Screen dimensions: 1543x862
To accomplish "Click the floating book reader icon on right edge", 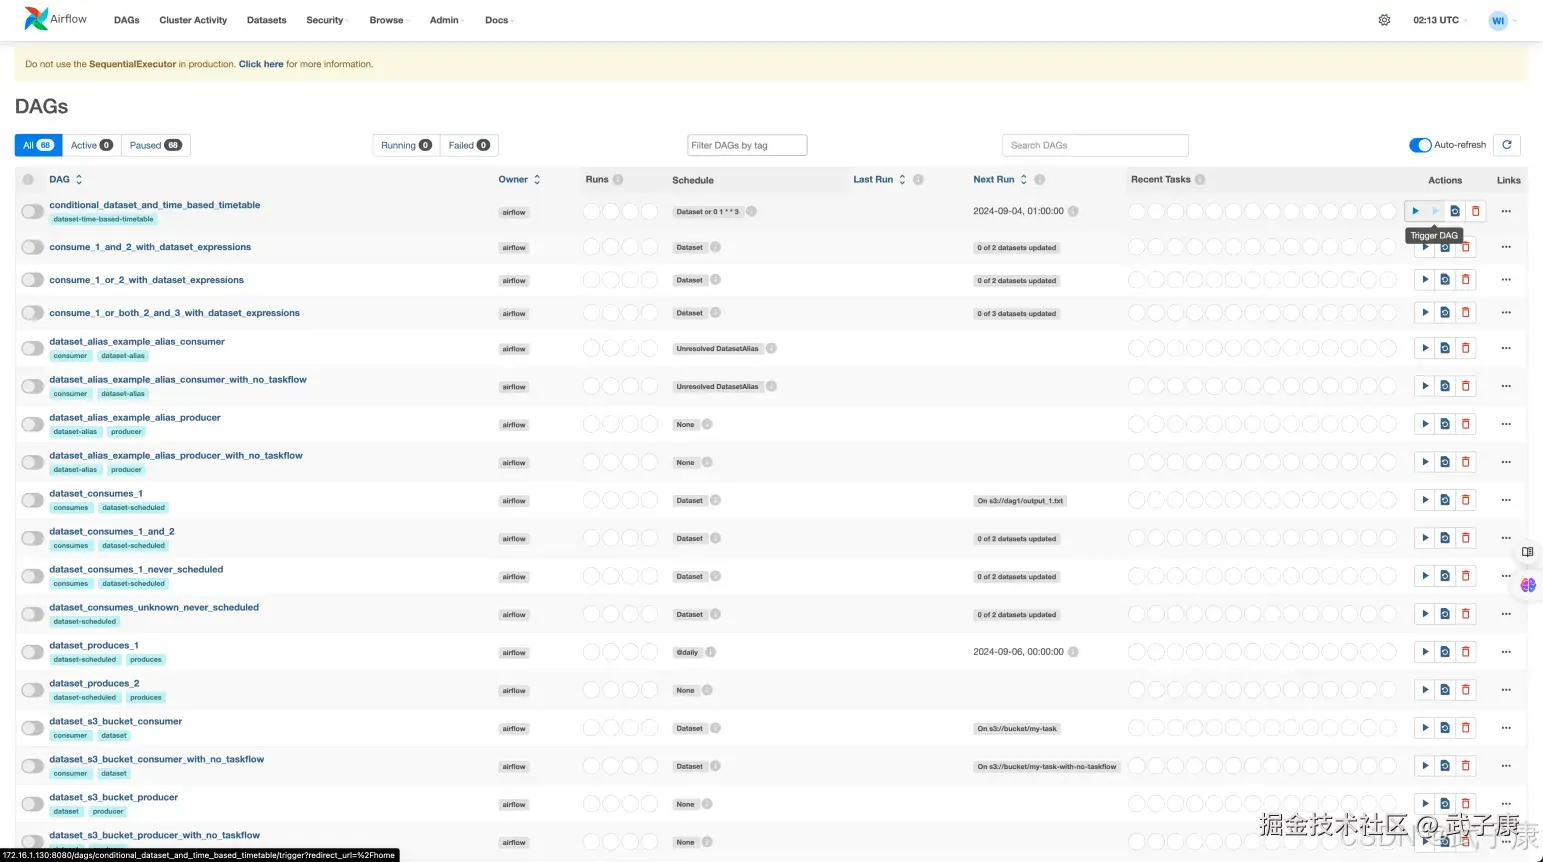I will 1527,551.
